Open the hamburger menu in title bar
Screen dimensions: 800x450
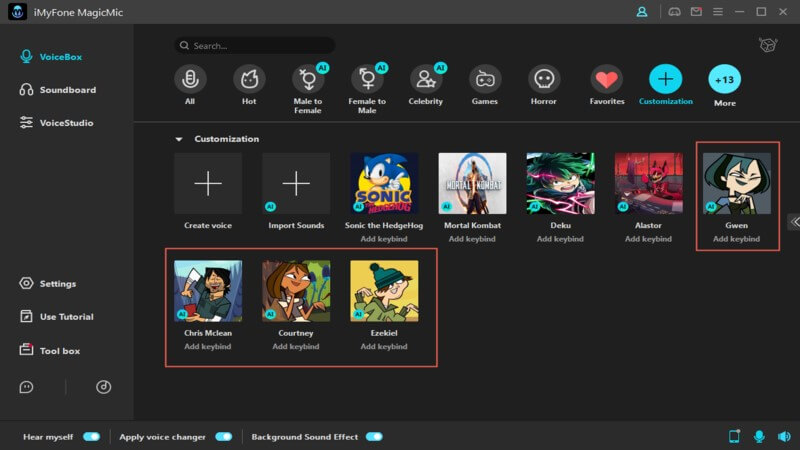[x=718, y=11]
